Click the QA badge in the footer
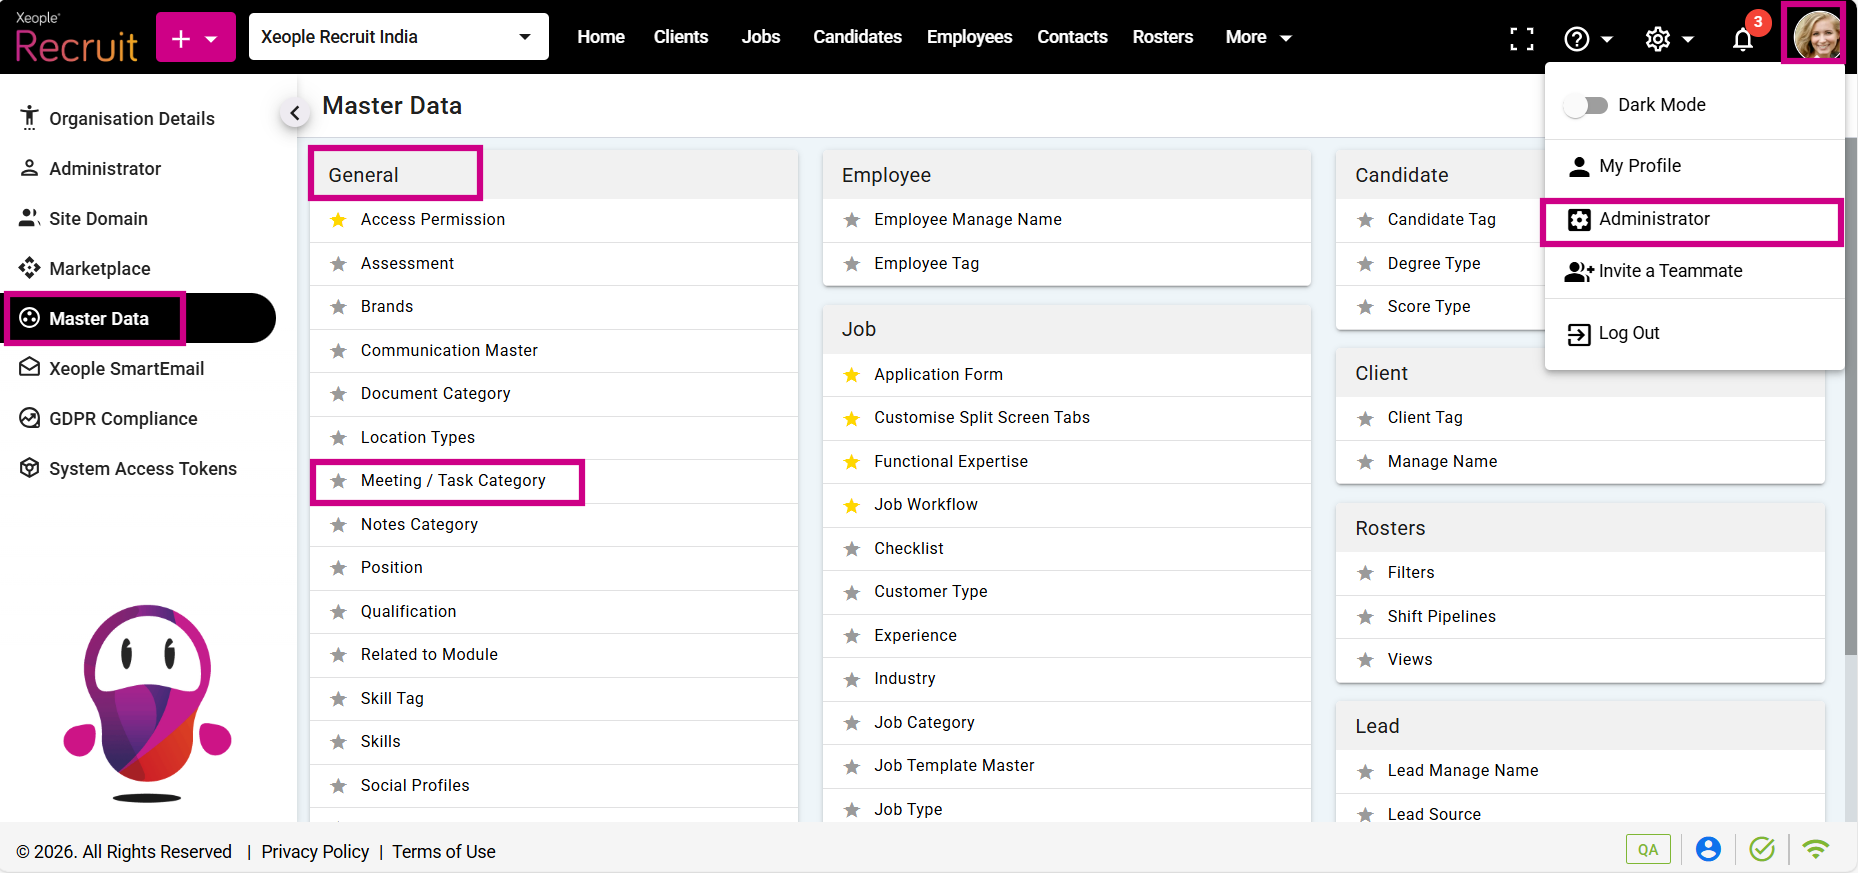Image resolution: width=1858 pixels, height=873 pixels. point(1647,849)
